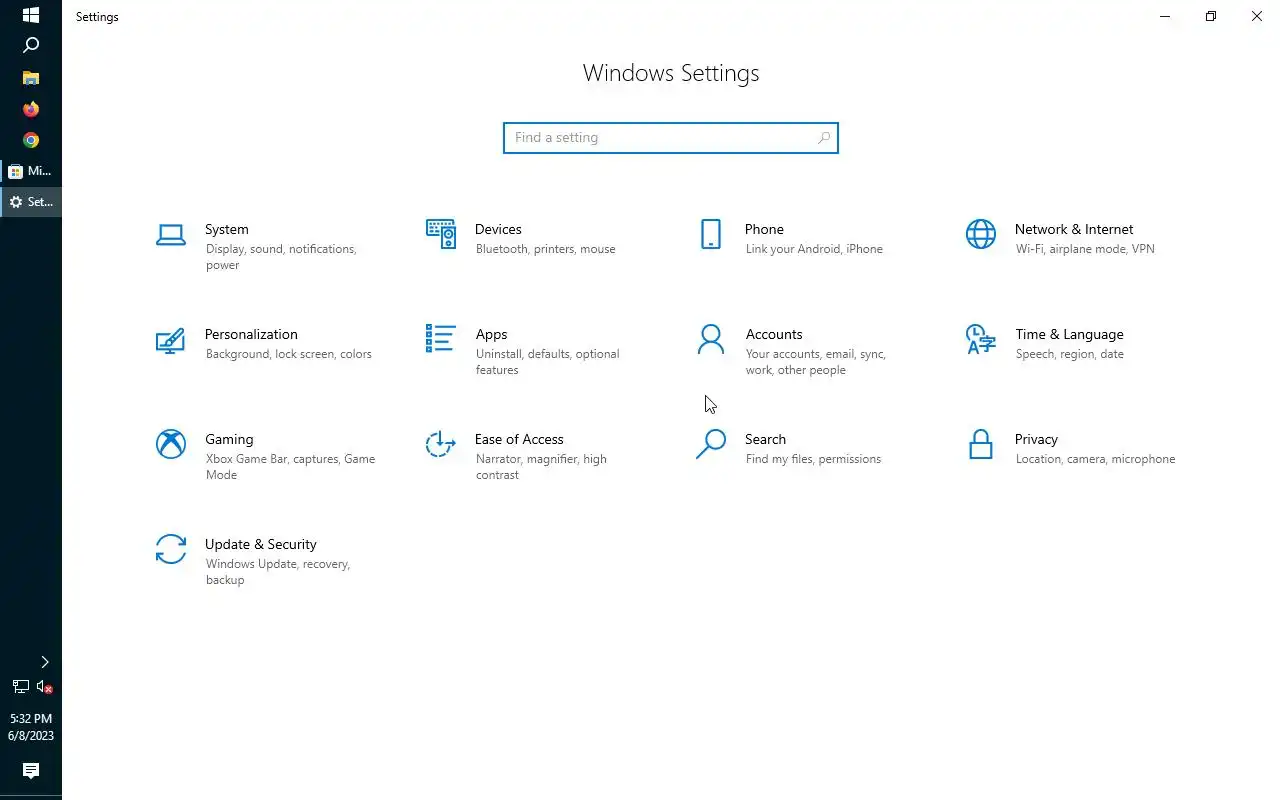Open Update & Security title link

tap(261, 544)
